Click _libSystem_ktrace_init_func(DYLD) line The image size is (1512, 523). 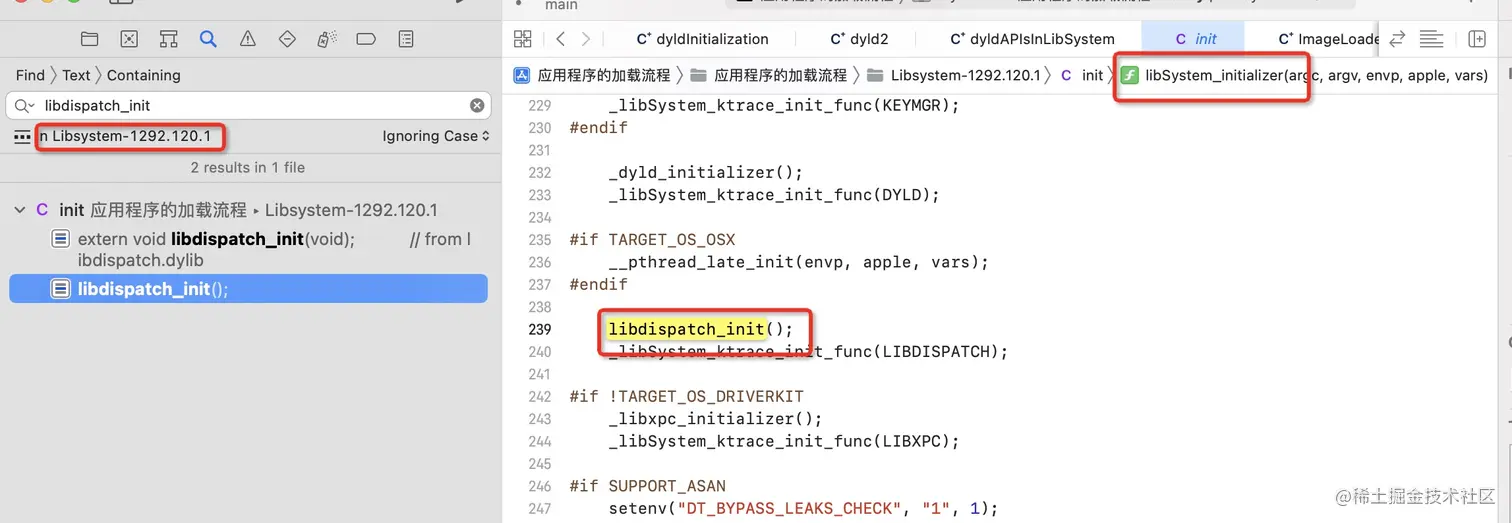click(x=774, y=195)
